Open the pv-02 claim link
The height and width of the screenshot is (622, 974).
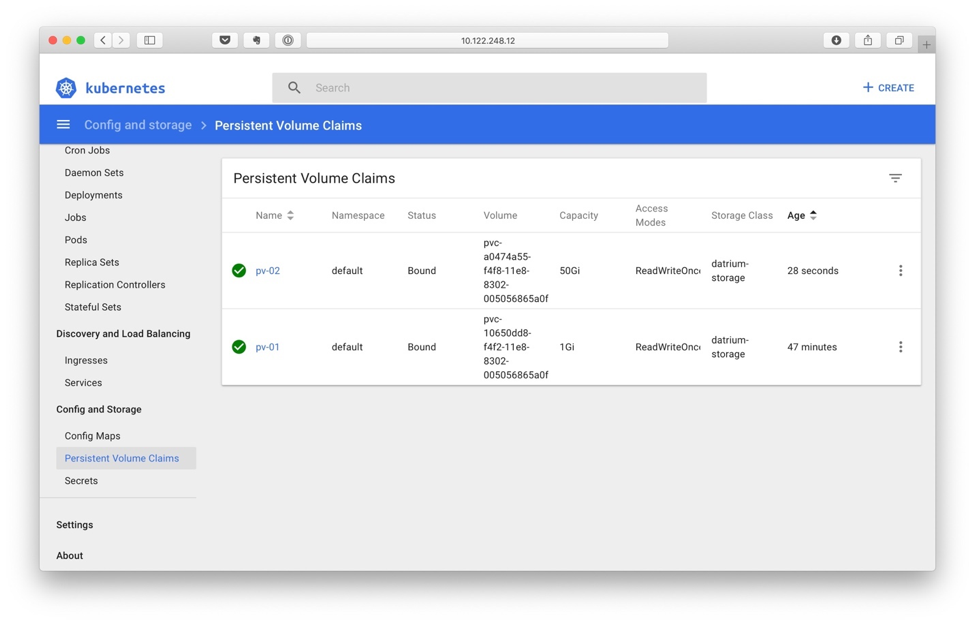(268, 271)
